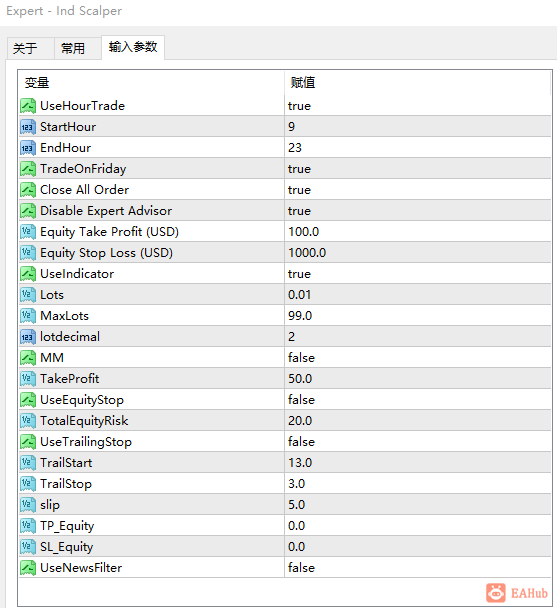This screenshot has height=608, width=557.
Task: Click the 变量 column header
Action: tap(151, 83)
